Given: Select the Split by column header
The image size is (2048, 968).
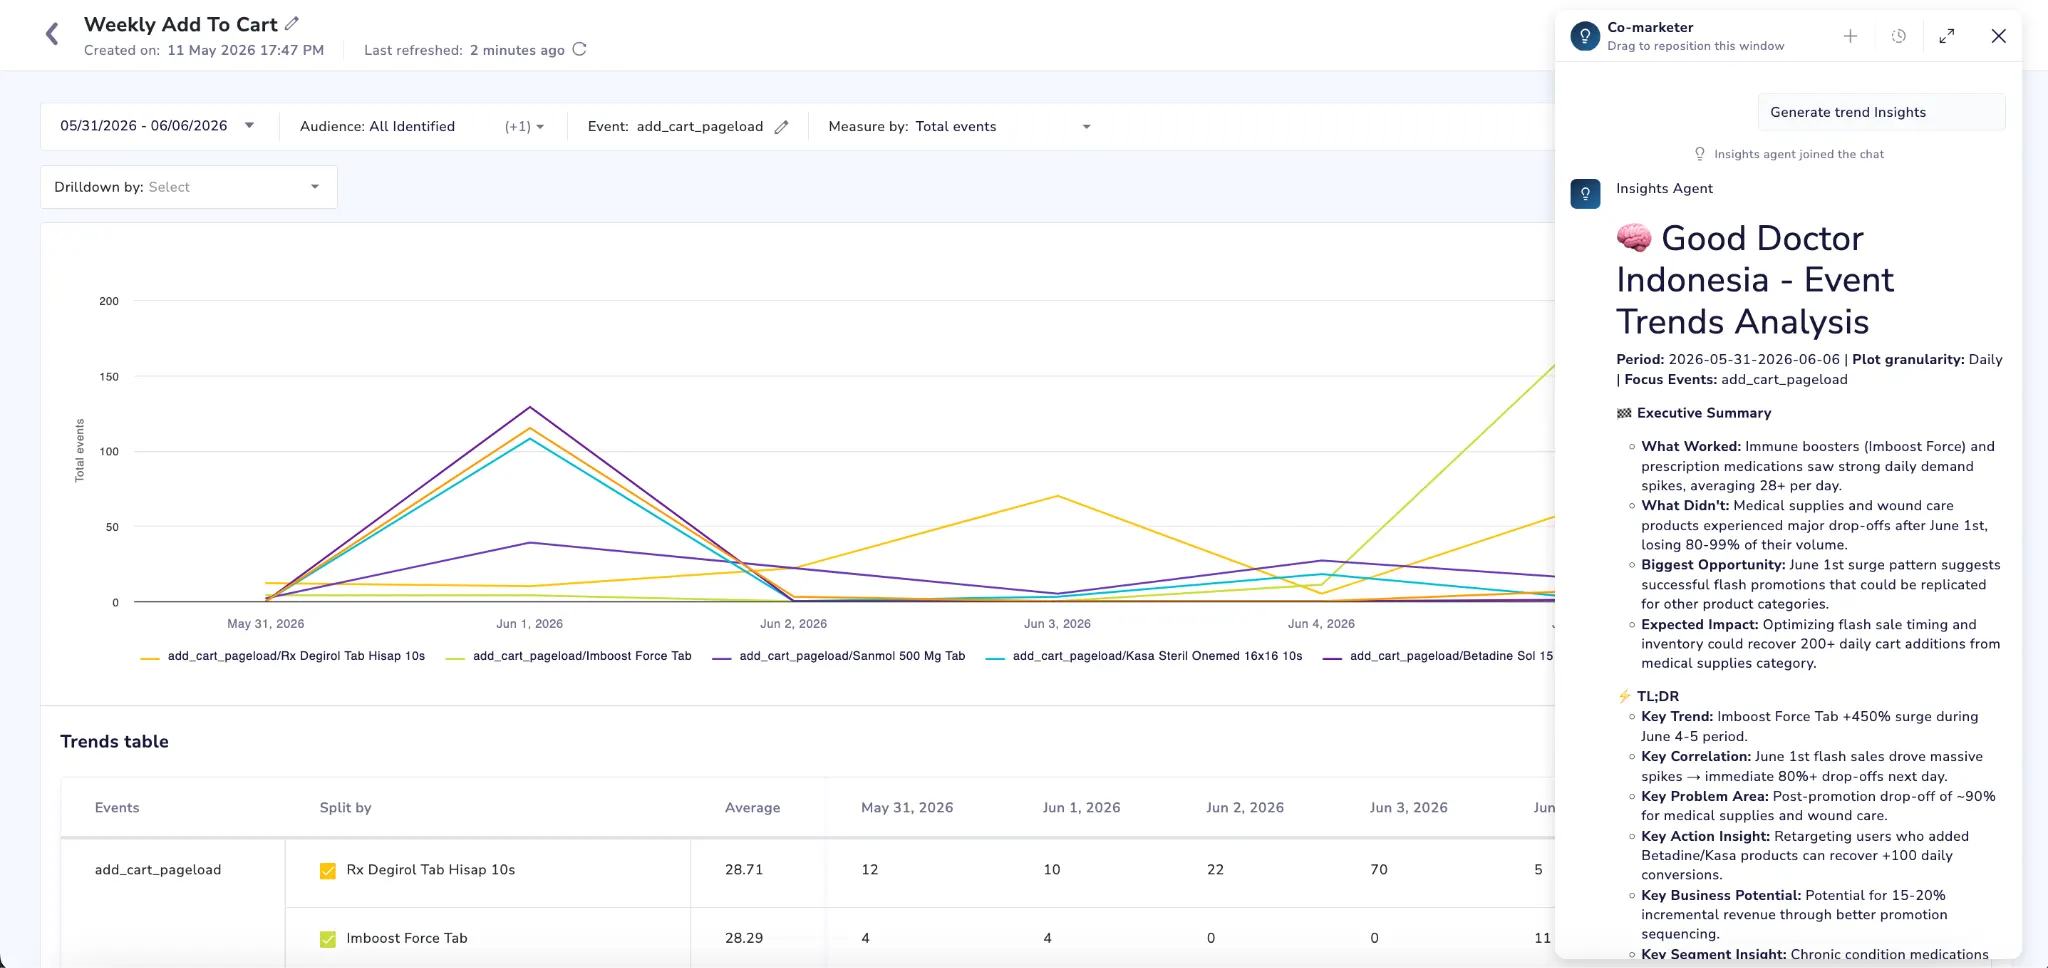Looking at the screenshot, I should tap(345, 808).
